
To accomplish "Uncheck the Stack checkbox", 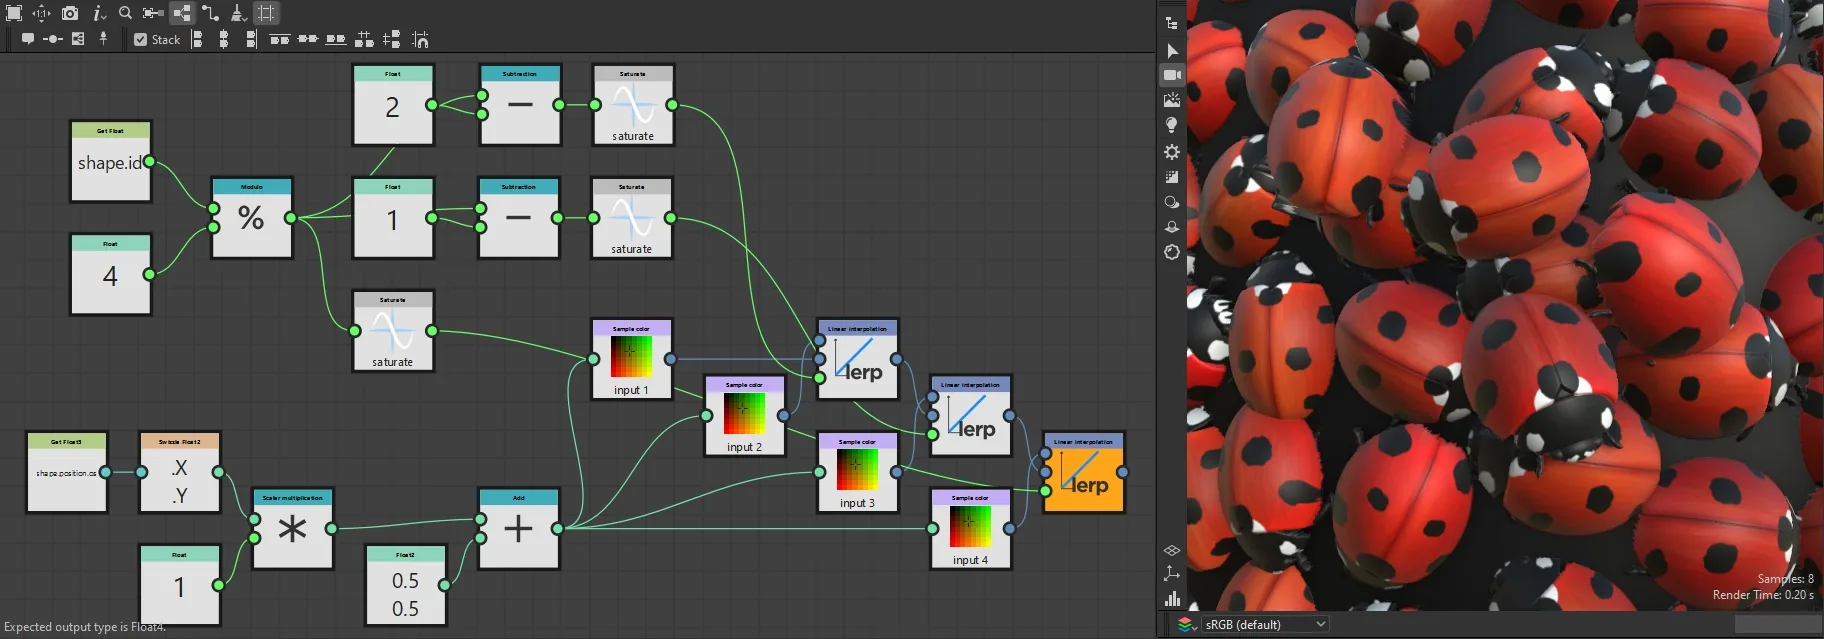I will pos(141,40).
